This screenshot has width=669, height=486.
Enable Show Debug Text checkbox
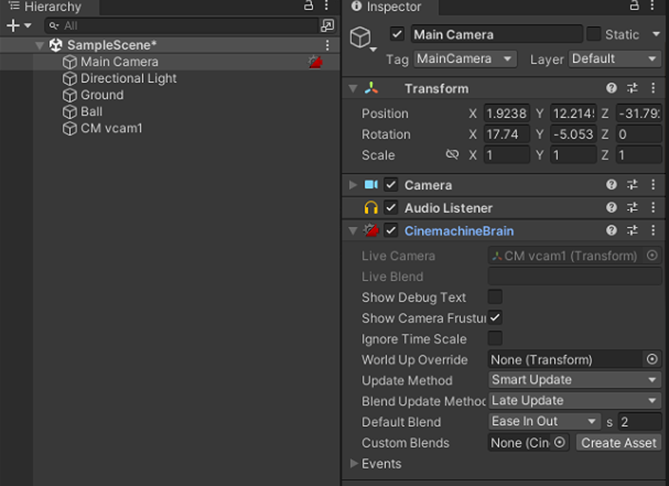point(495,297)
